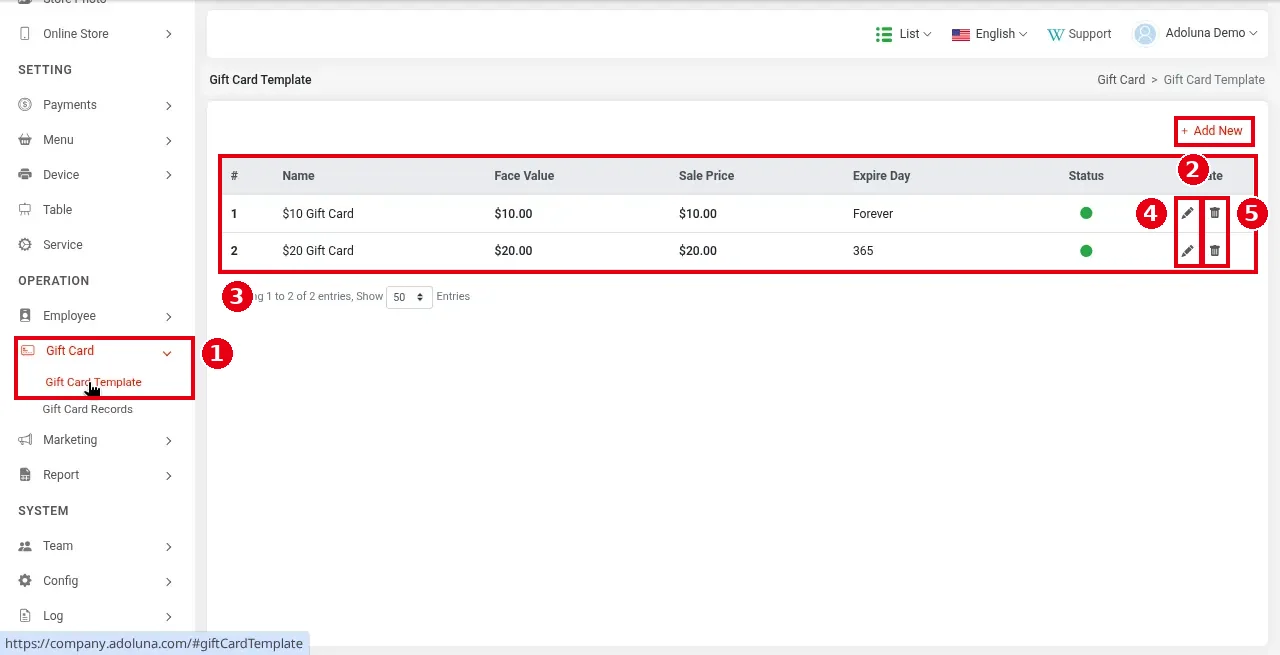Delete the $10 Gift Card with trash icon
Image resolution: width=1280 pixels, height=655 pixels.
pos(1215,213)
